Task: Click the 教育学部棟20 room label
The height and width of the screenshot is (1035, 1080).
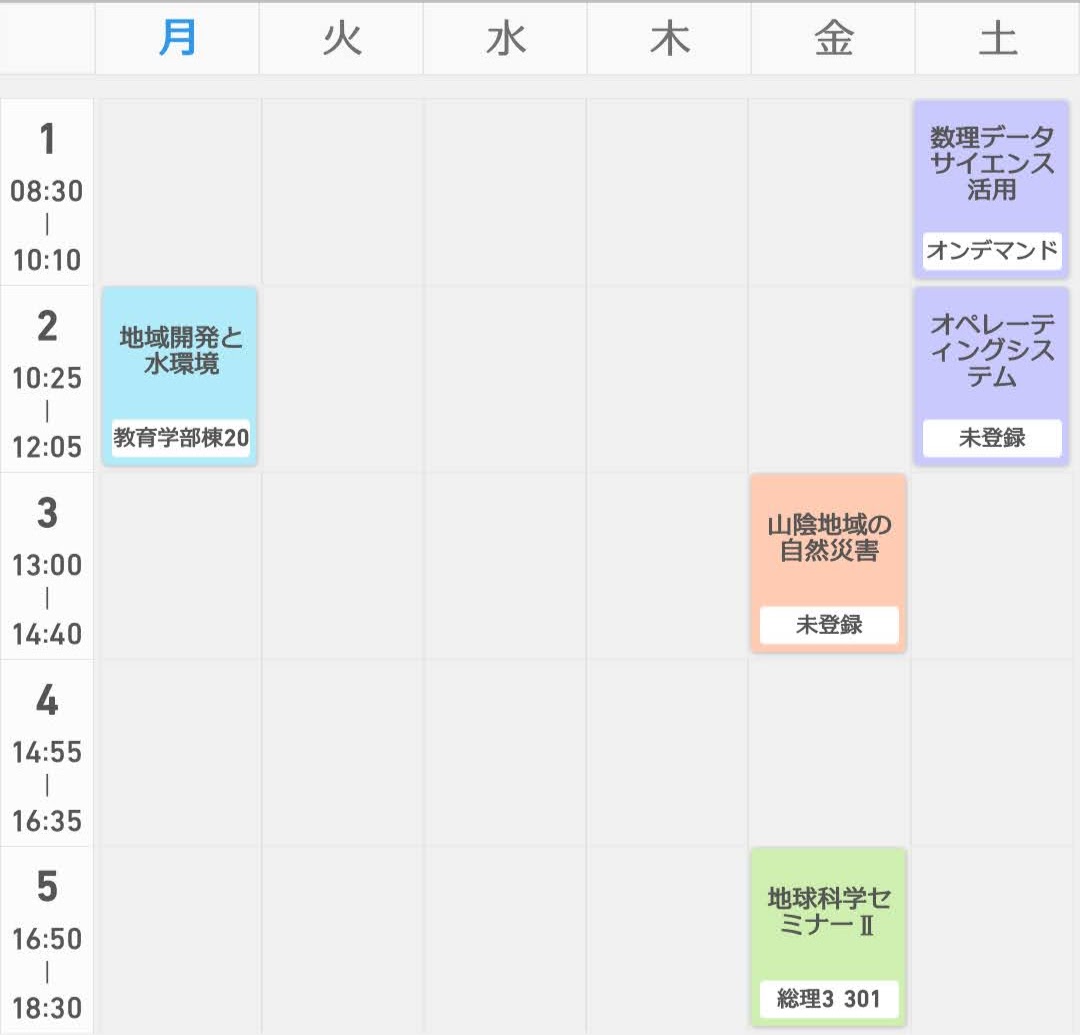Action: [180, 437]
